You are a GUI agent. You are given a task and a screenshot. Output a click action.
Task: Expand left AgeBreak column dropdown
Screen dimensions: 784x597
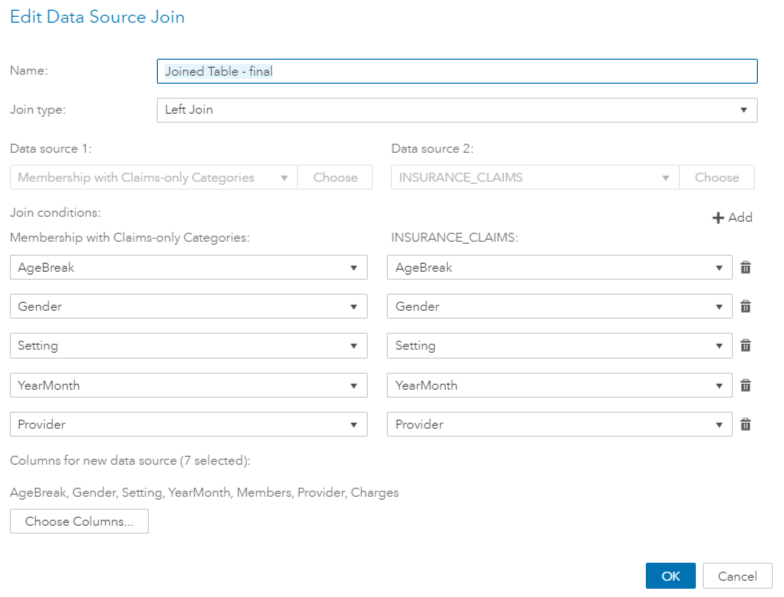tap(188, 268)
